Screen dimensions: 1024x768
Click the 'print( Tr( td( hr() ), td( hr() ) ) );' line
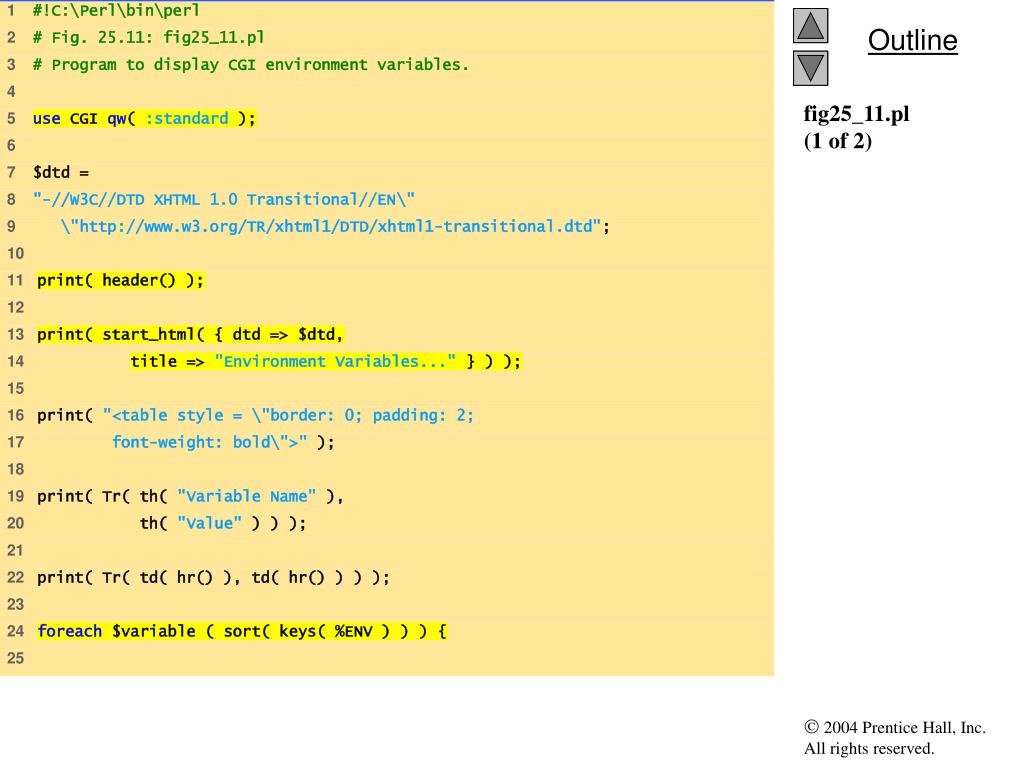pyautogui.click(x=213, y=577)
